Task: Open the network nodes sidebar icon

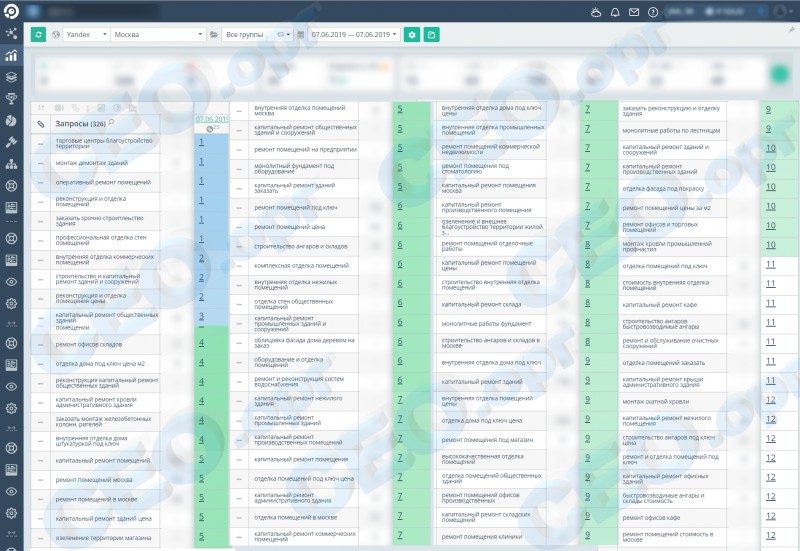Action: pyautogui.click(x=11, y=34)
